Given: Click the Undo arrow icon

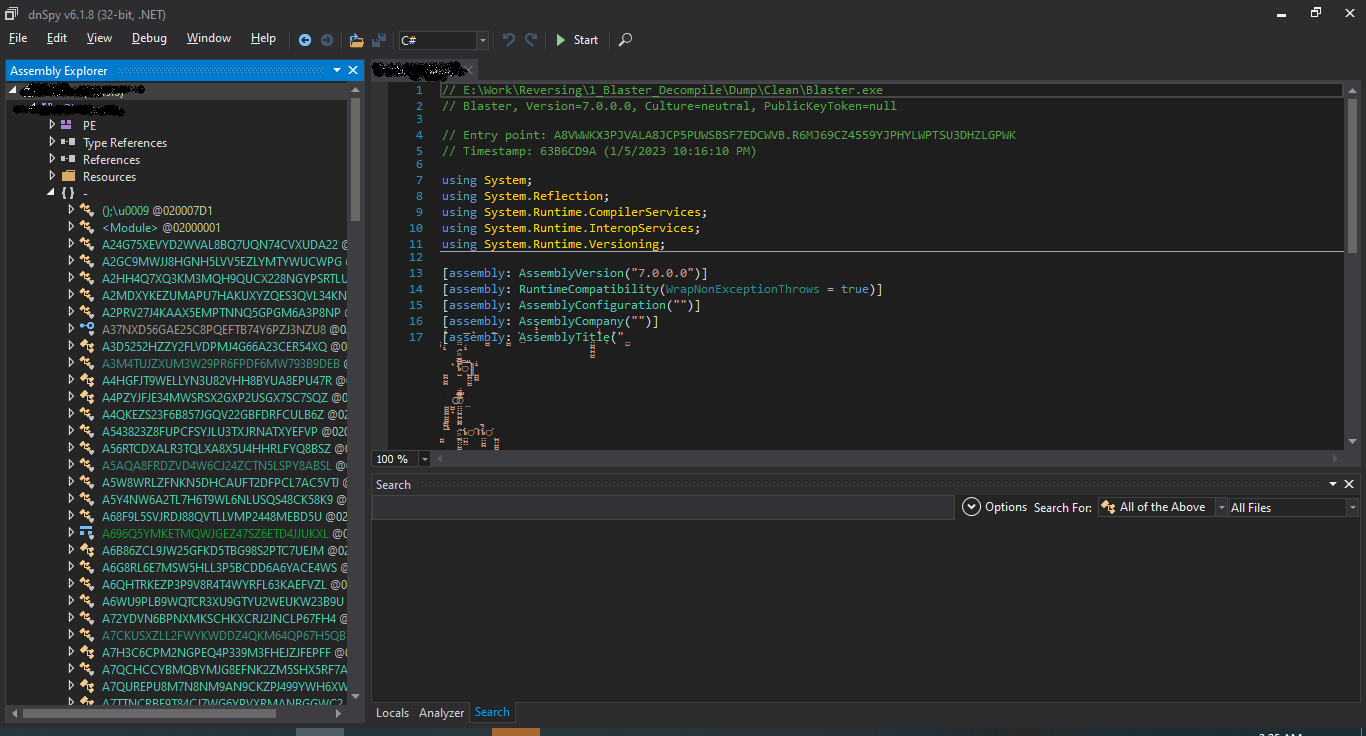Looking at the screenshot, I should click(508, 40).
